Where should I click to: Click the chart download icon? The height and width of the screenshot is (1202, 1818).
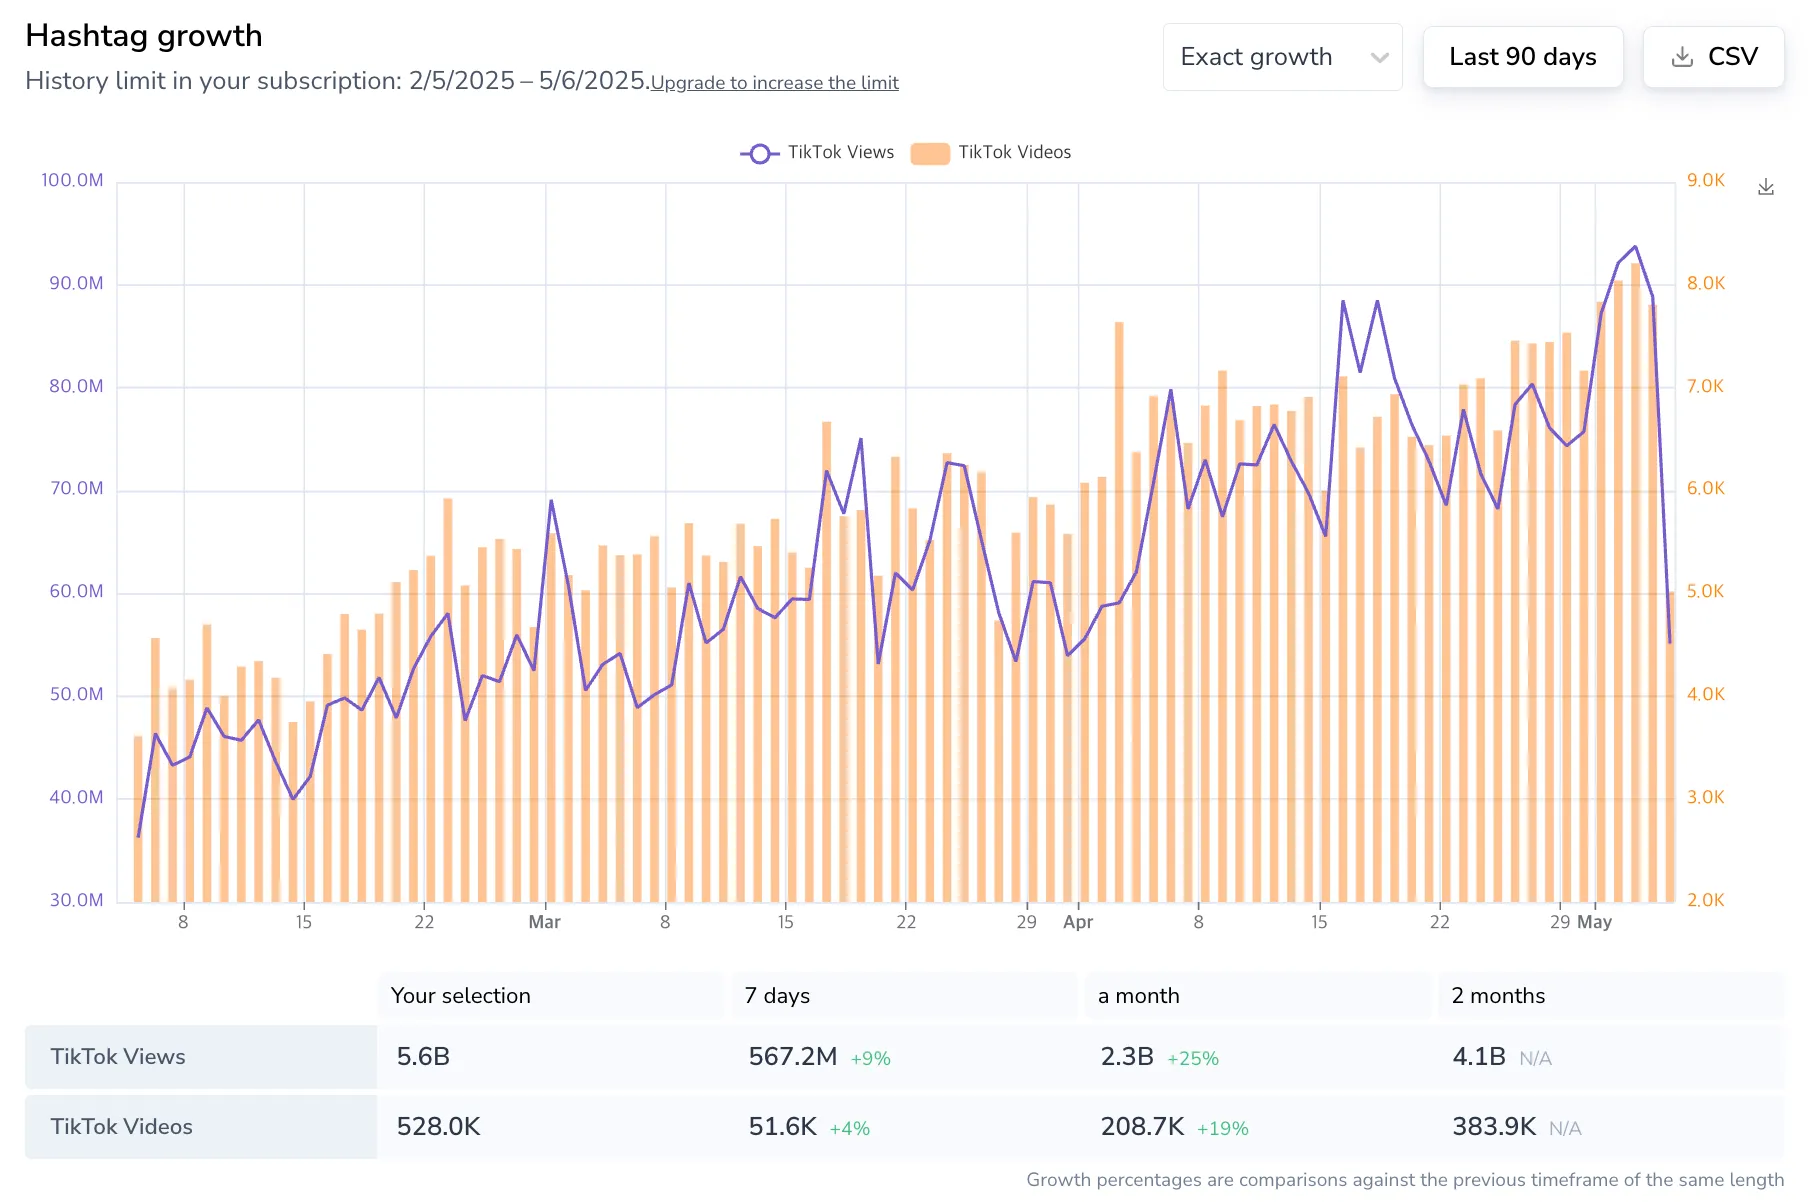[1766, 187]
